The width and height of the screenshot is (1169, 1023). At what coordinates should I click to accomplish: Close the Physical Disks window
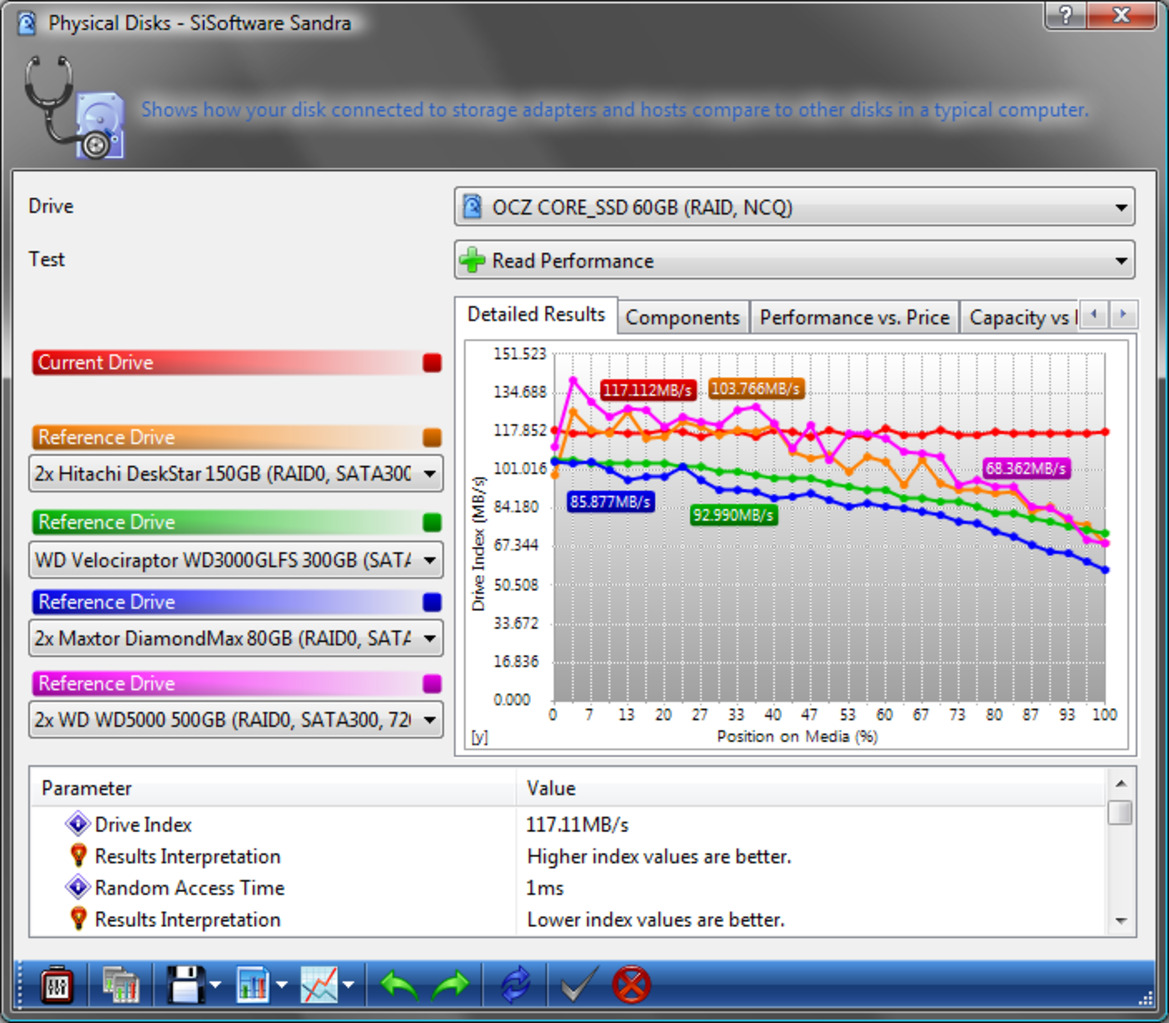click(x=1121, y=15)
